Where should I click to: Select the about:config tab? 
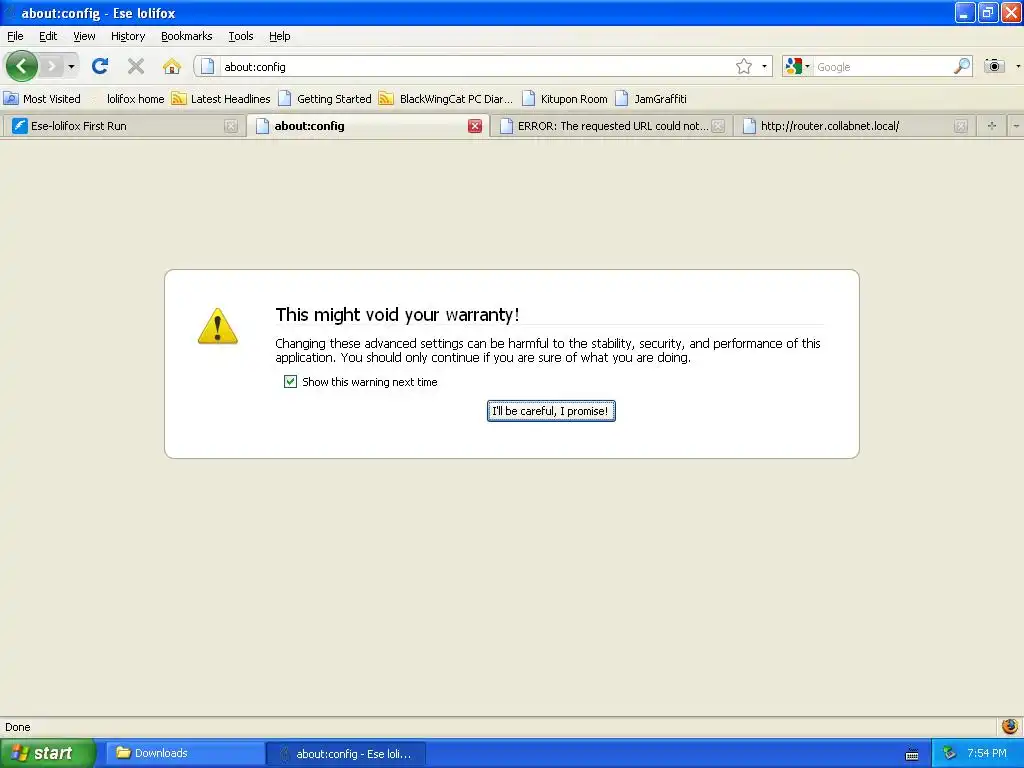[x=368, y=126]
